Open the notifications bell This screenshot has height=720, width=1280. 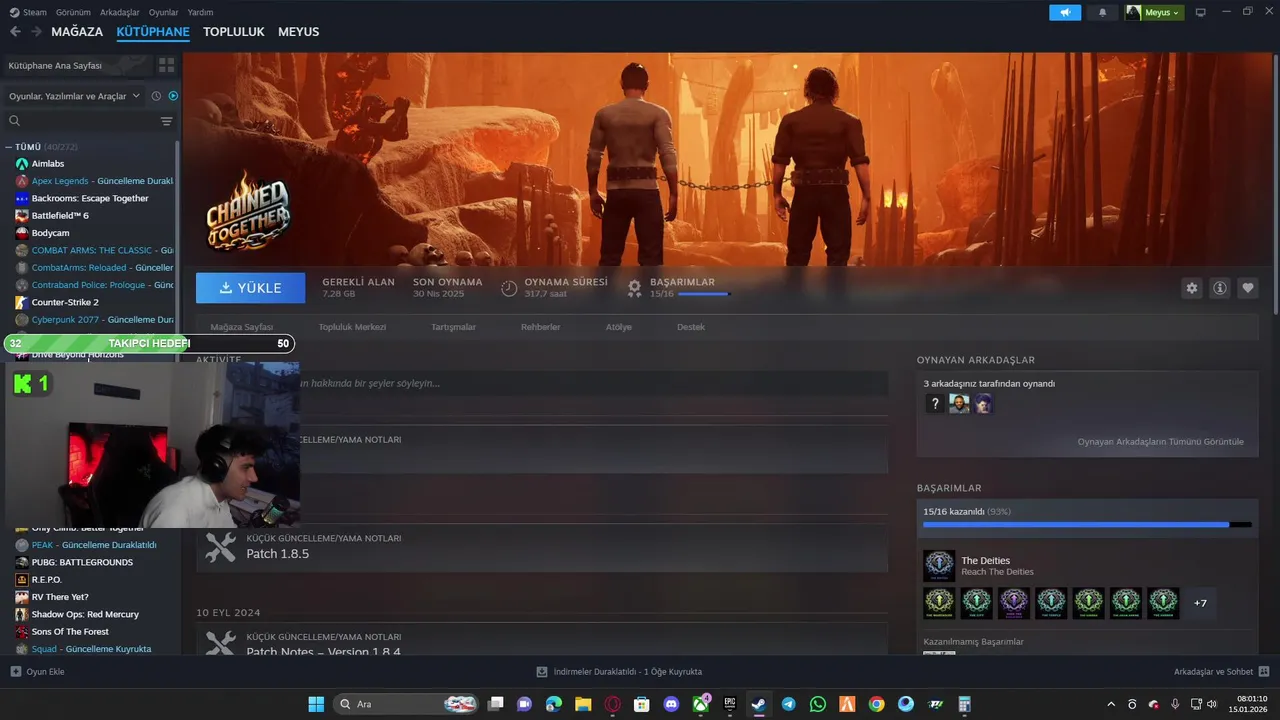(1103, 12)
